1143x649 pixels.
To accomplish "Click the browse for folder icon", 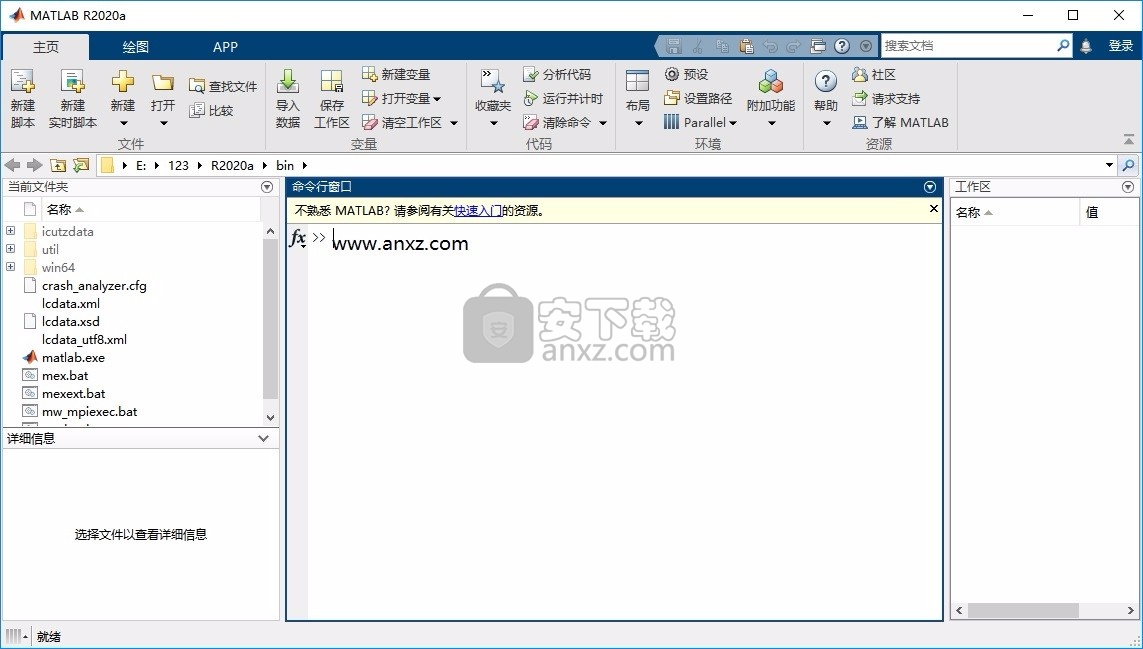I will click(x=81, y=166).
